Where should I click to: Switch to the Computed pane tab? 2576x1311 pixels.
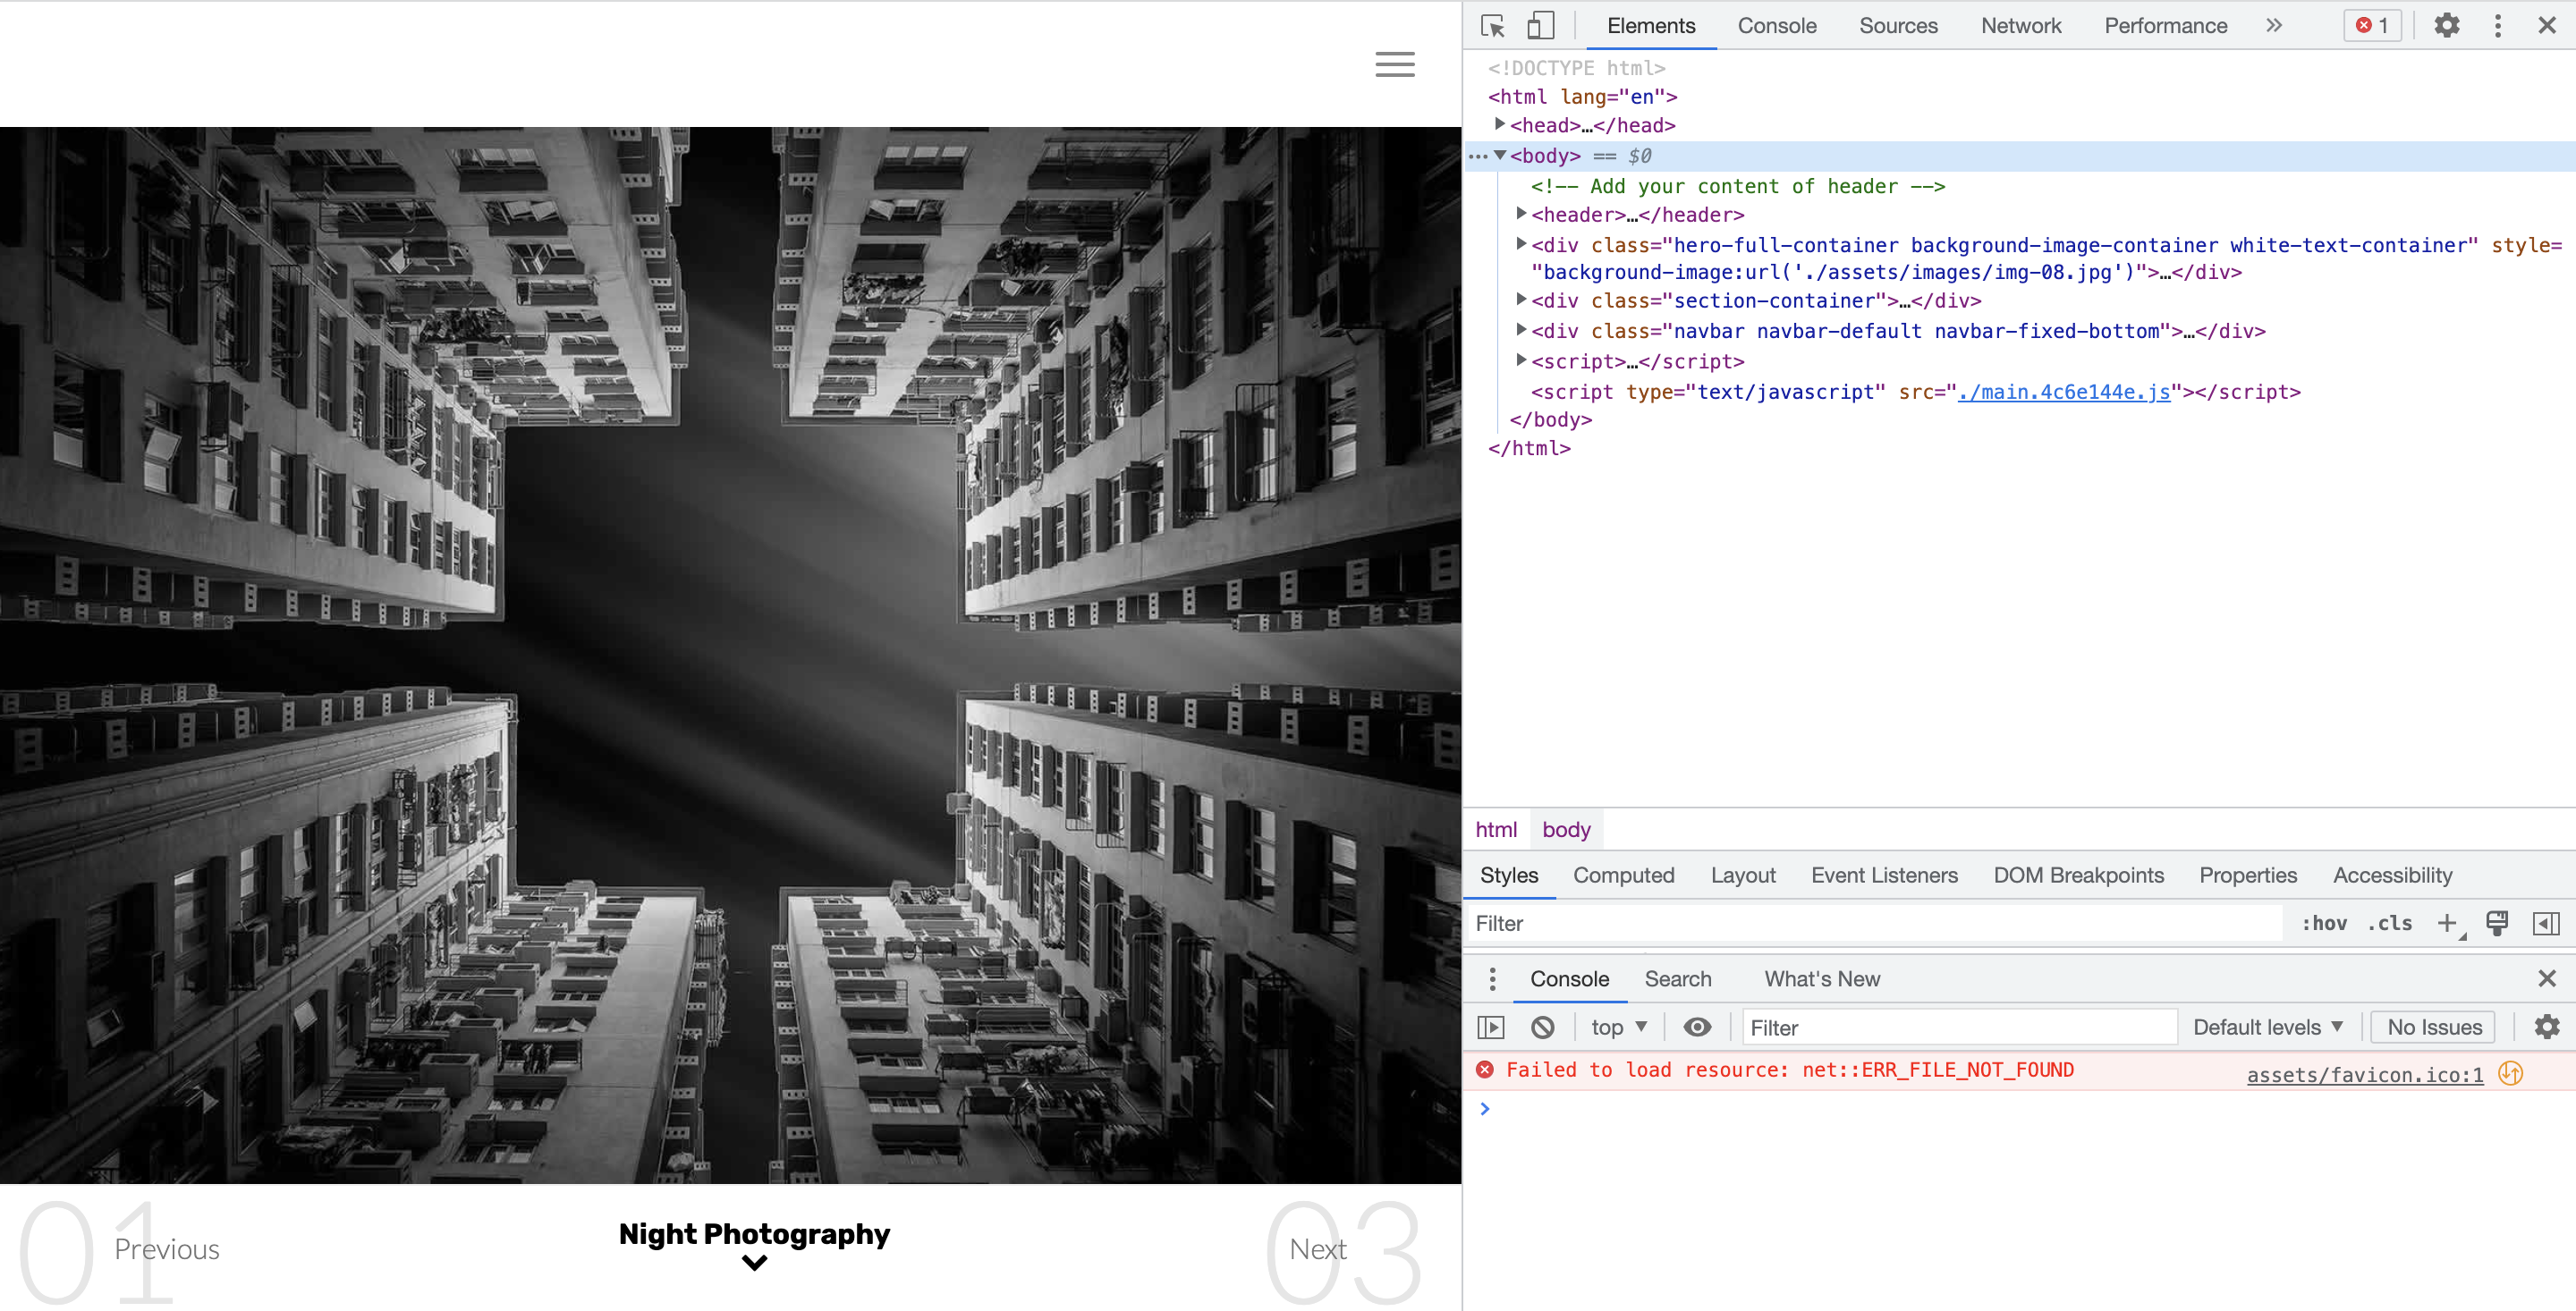pyautogui.click(x=1623, y=875)
